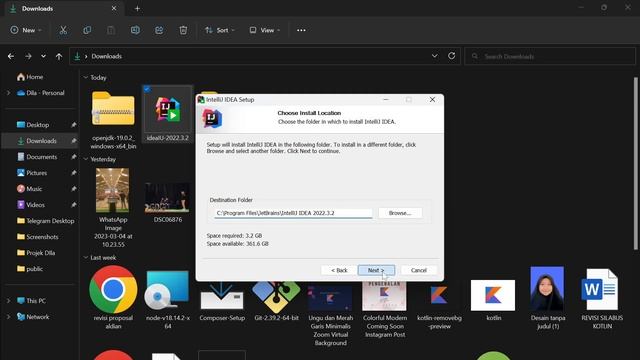Expand This PC in sidebar

[9, 301]
